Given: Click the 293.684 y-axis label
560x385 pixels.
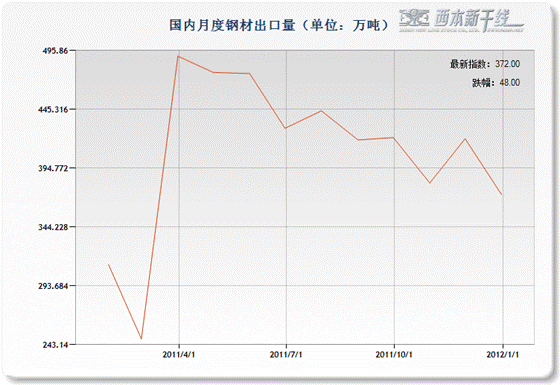Looking at the screenshot, I should [53, 286].
